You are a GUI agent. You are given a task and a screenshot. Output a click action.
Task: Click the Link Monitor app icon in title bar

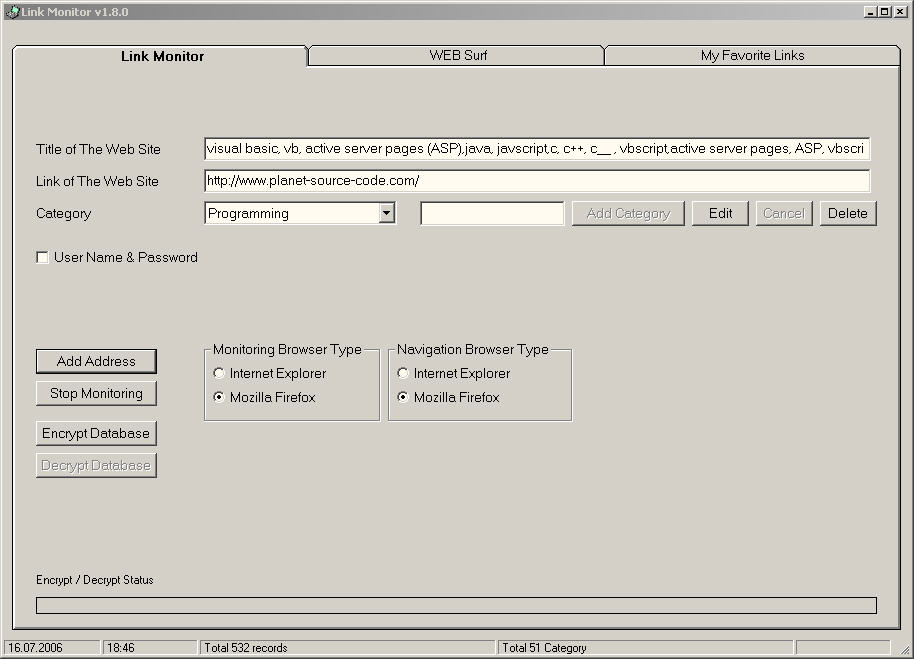(x=12, y=12)
